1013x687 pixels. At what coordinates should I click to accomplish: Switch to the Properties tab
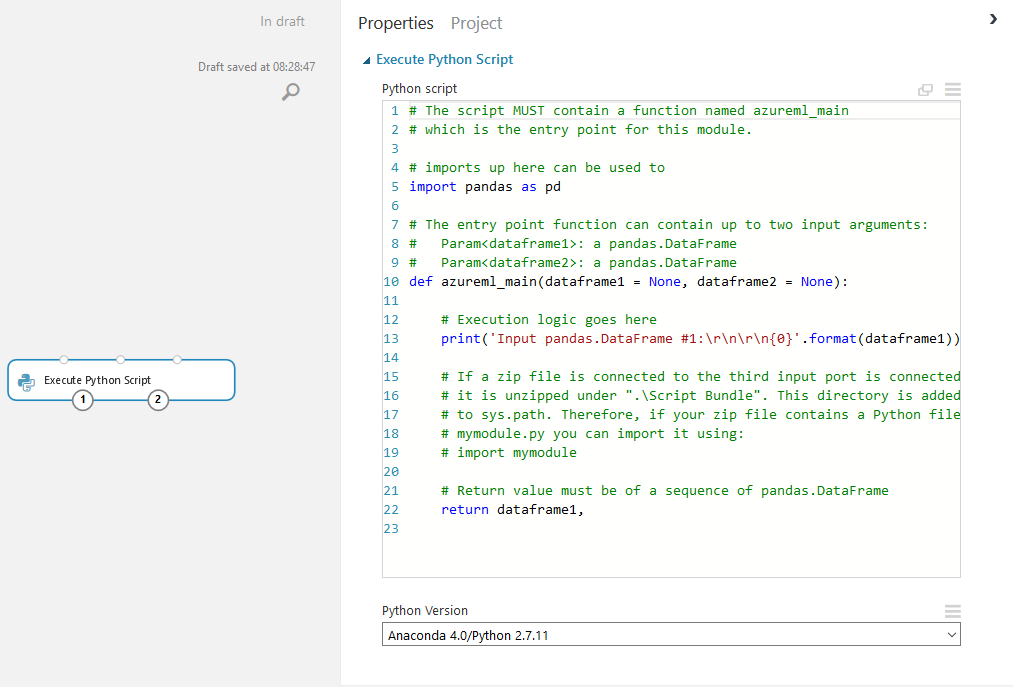395,23
